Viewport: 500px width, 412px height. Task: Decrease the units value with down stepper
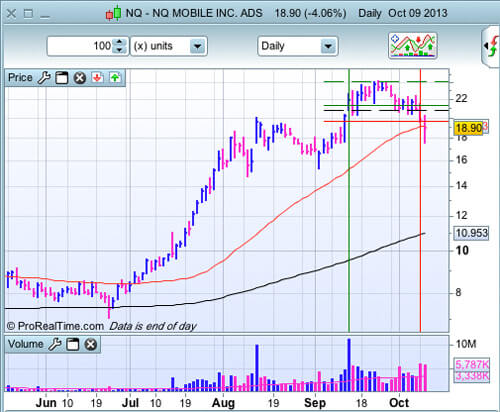click(119, 50)
